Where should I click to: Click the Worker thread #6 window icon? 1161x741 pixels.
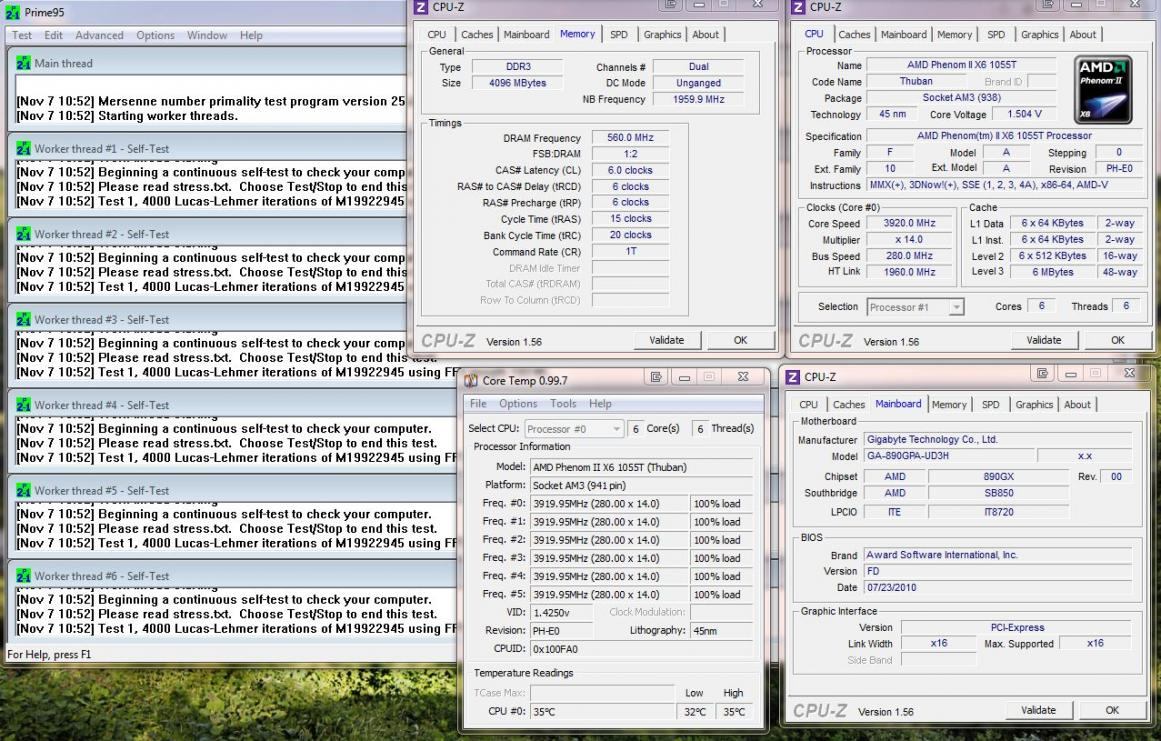pos(24,576)
